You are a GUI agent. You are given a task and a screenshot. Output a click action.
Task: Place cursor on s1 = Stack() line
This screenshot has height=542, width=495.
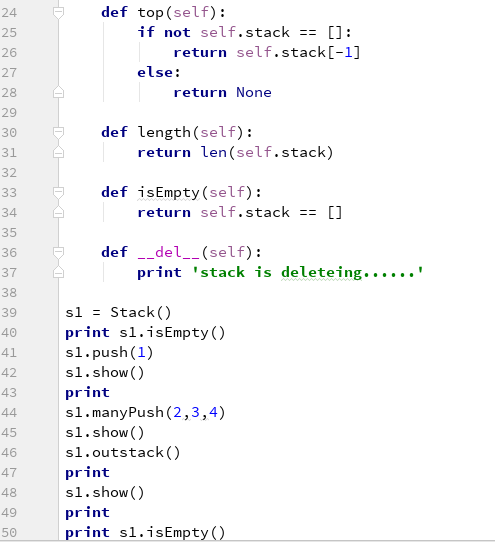coord(118,312)
